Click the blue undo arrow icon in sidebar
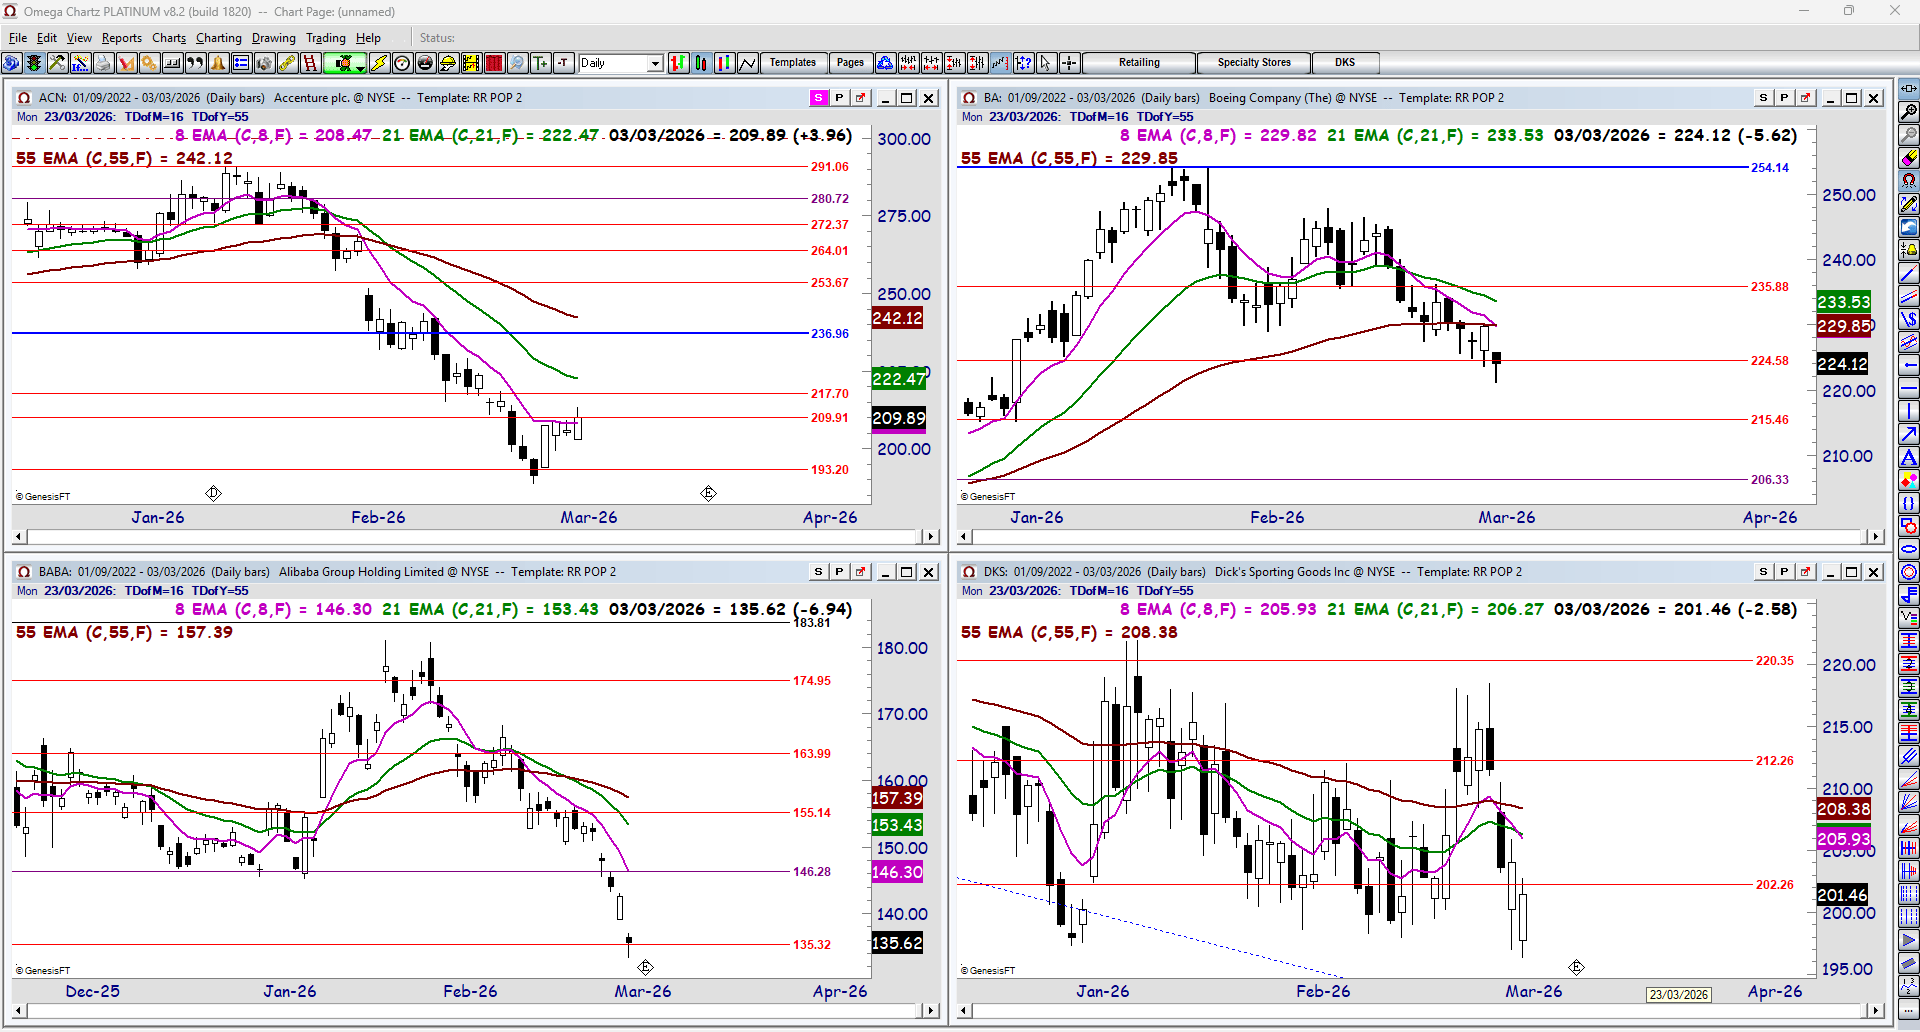Image resolution: width=1920 pixels, height=1032 pixels. click(1909, 227)
